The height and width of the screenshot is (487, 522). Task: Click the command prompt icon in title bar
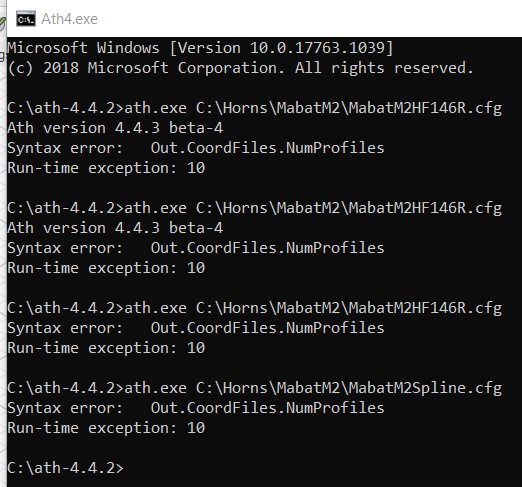coord(26,19)
